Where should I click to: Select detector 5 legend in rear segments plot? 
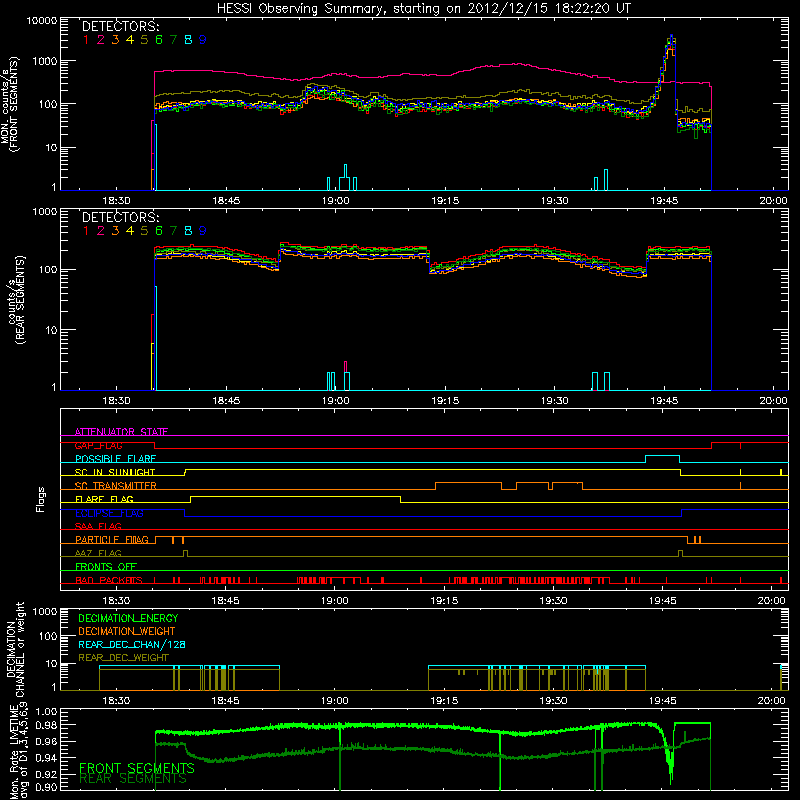tap(144, 231)
